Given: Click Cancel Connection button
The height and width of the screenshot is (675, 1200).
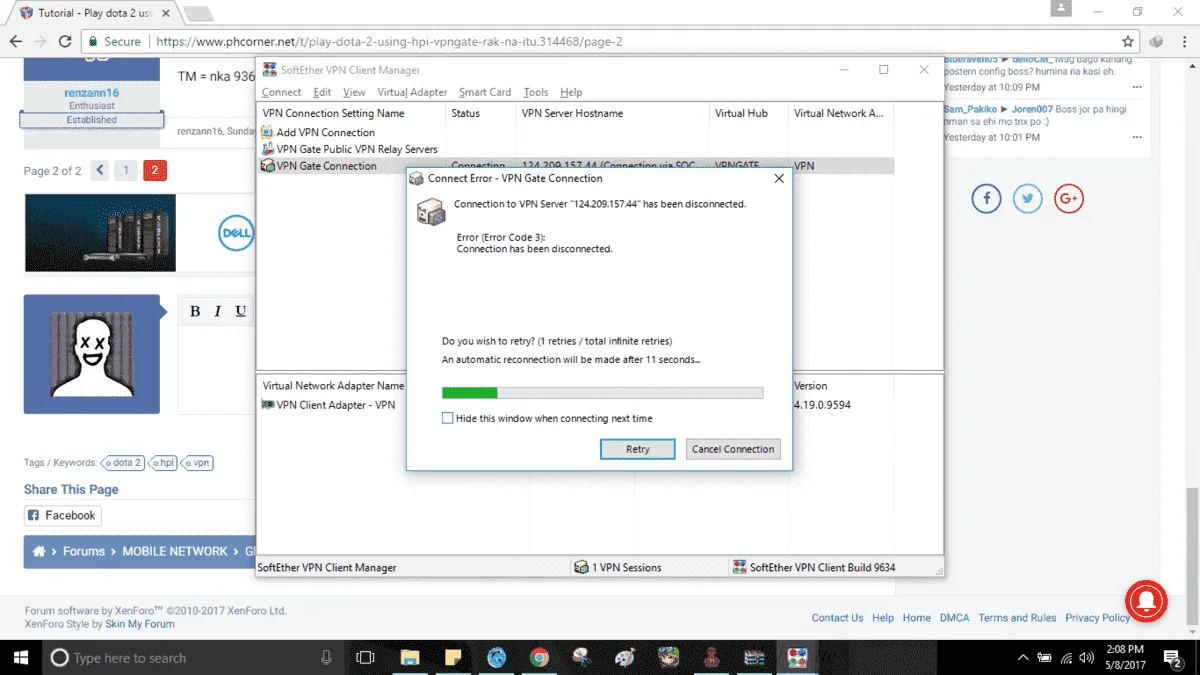Looking at the screenshot, I should click(x=733, y=449).
